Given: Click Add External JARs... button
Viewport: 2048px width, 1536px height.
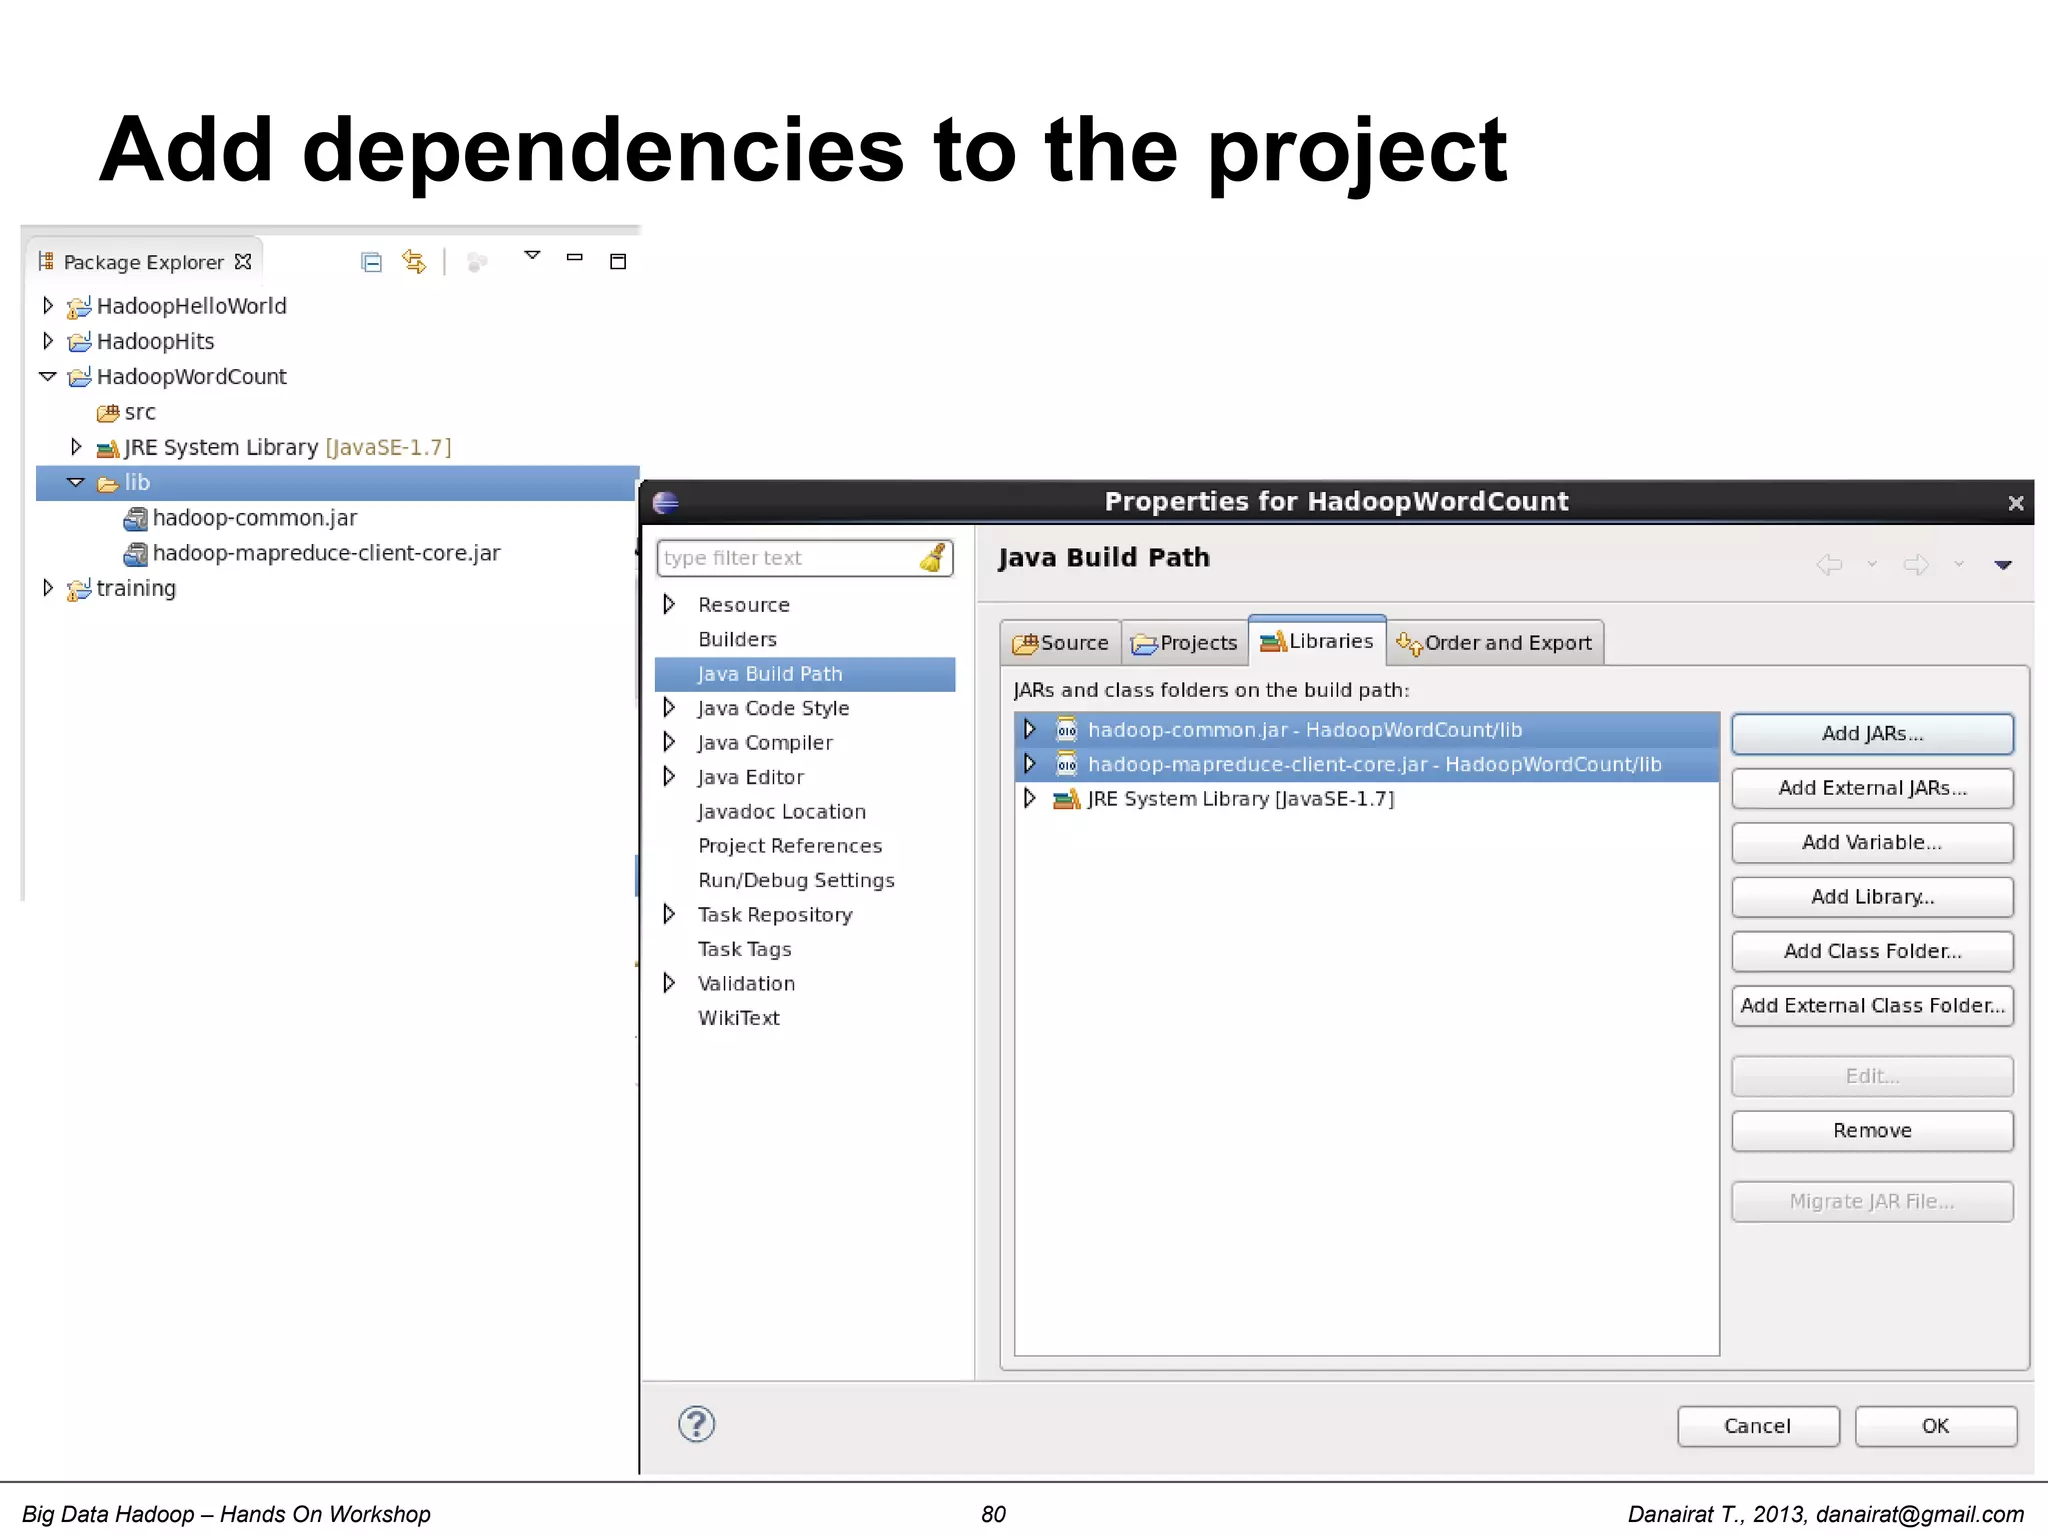Looking at the screenshot, I should point(1872,788).
